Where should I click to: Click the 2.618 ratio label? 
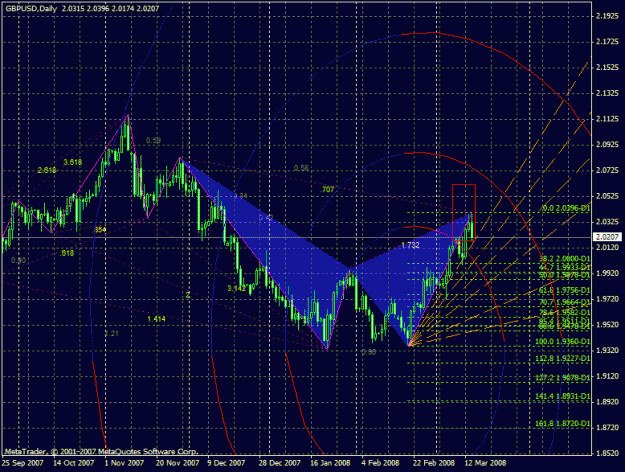click(x=47, y=170)
